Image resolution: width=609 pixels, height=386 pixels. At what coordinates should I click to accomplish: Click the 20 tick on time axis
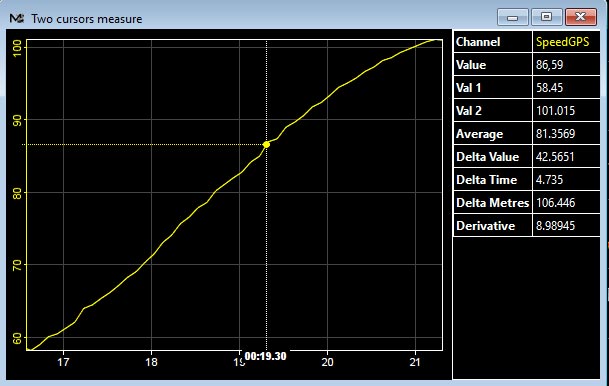click(x=327, y=362)
